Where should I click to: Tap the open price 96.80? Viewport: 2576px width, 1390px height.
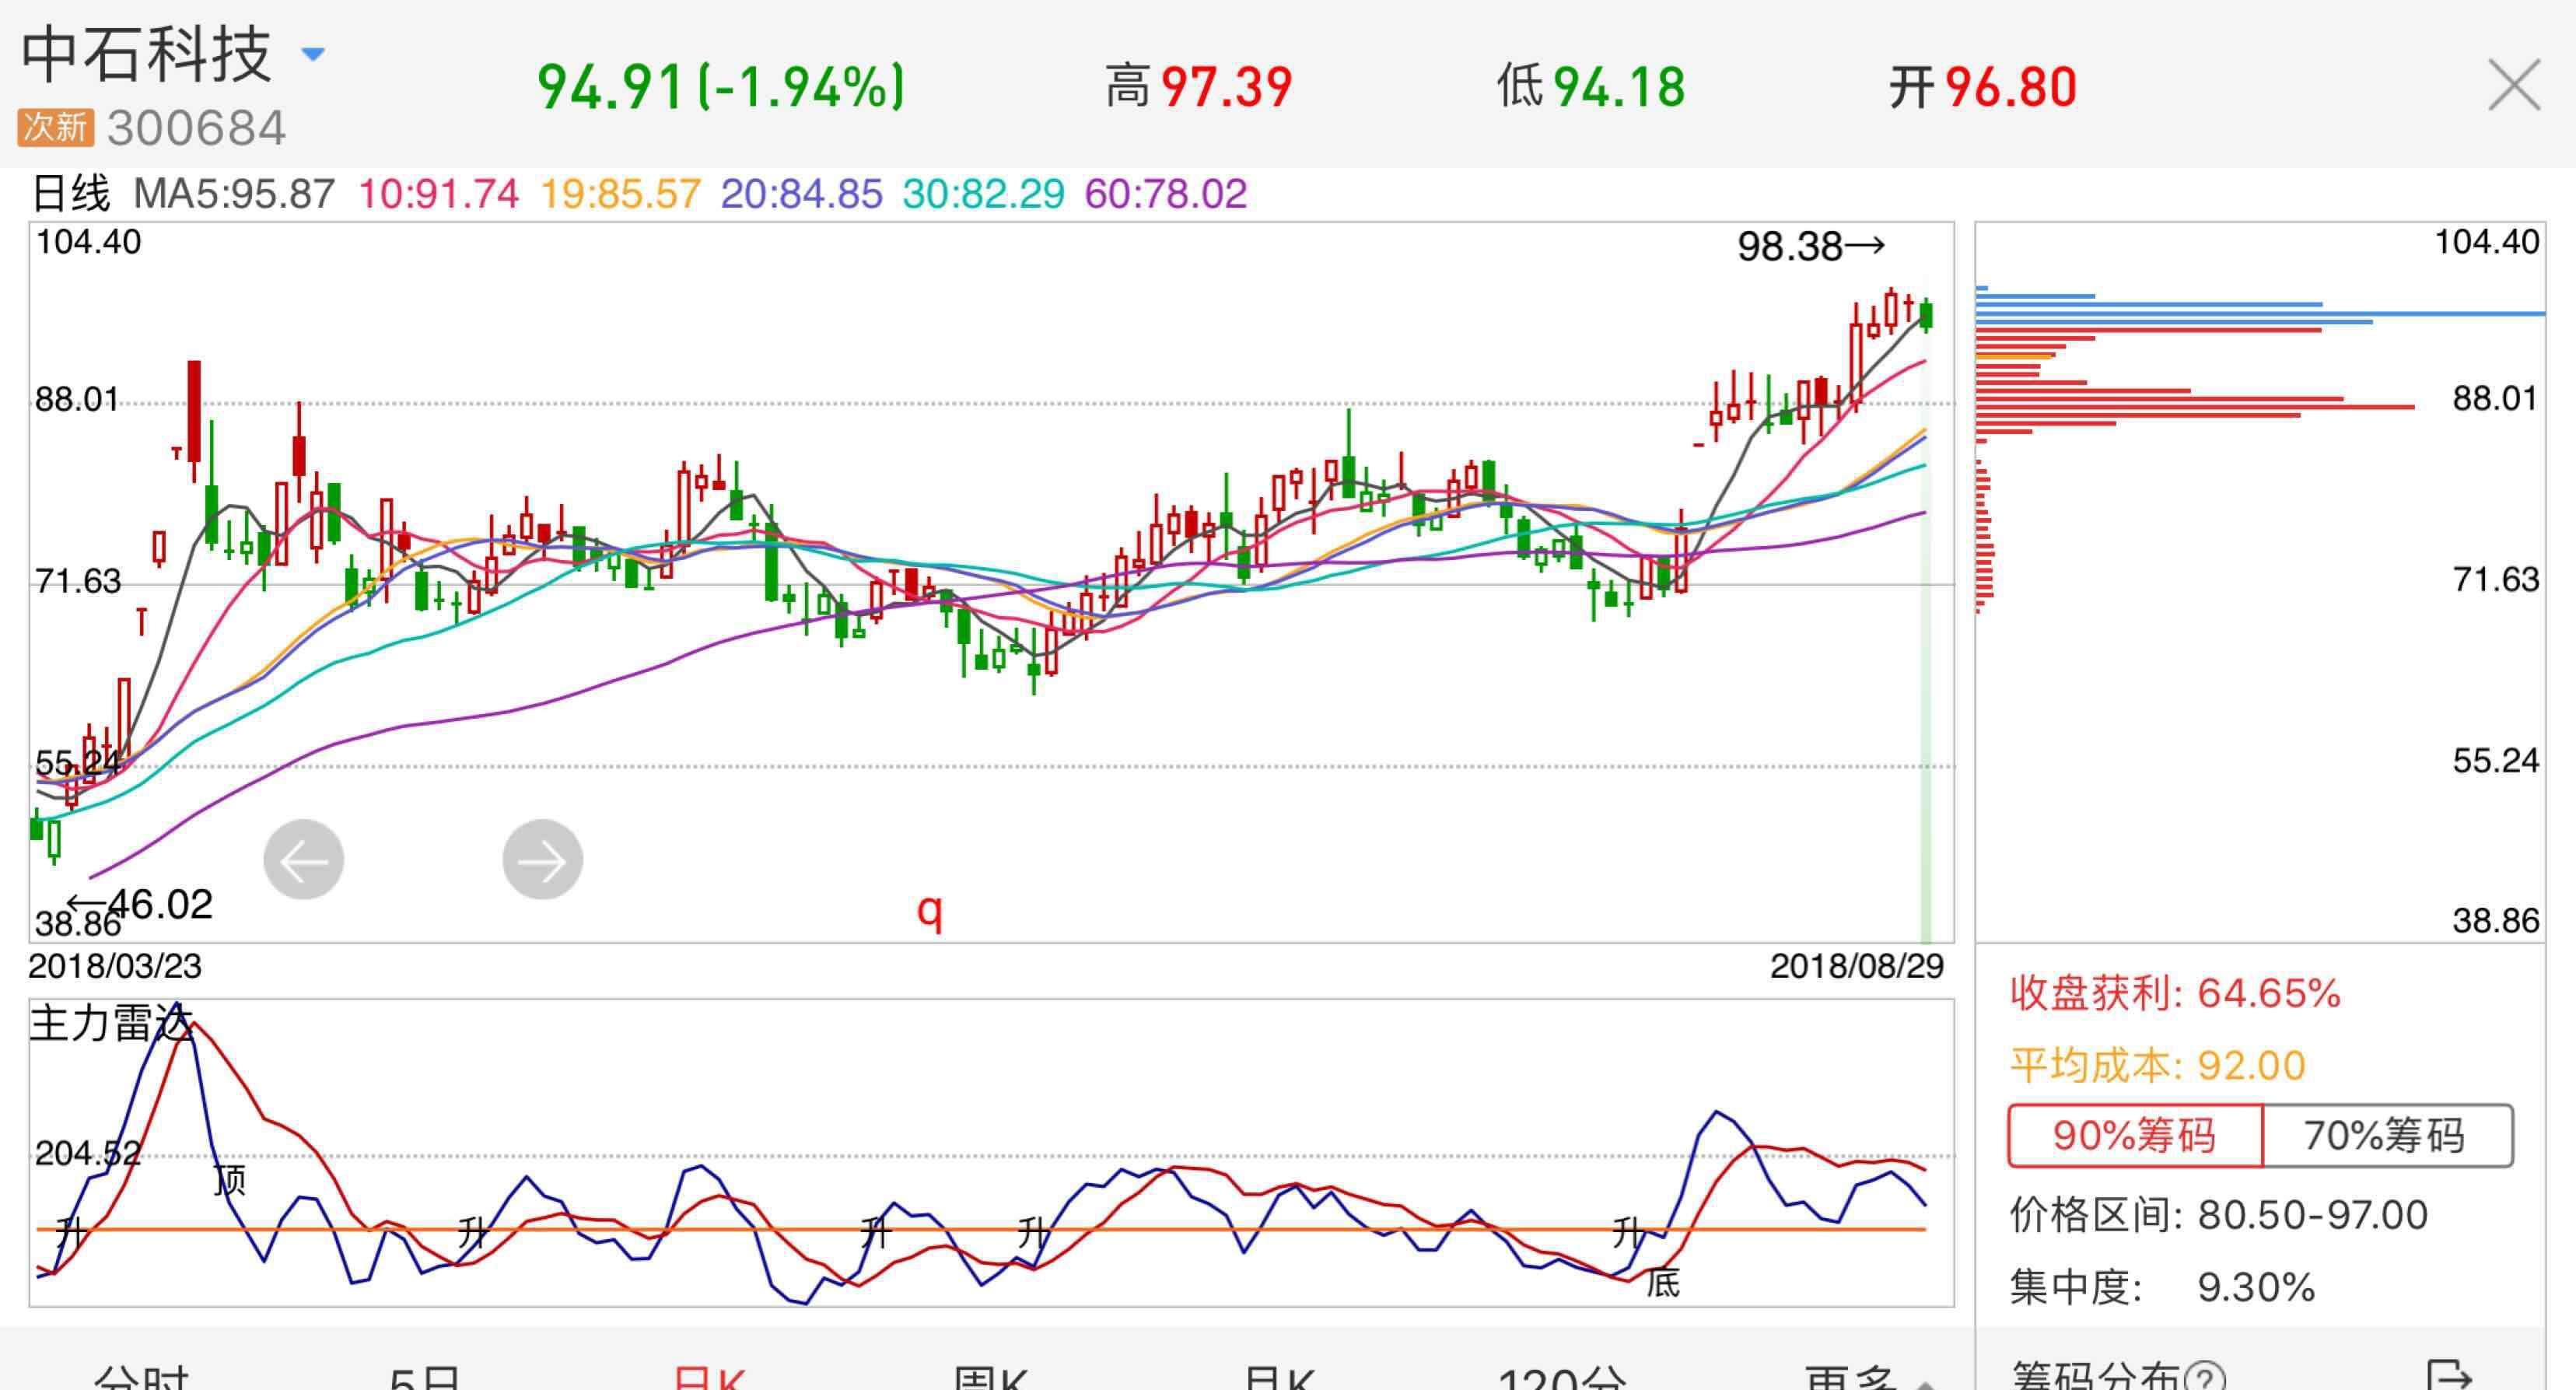(x=2011, y=86)
